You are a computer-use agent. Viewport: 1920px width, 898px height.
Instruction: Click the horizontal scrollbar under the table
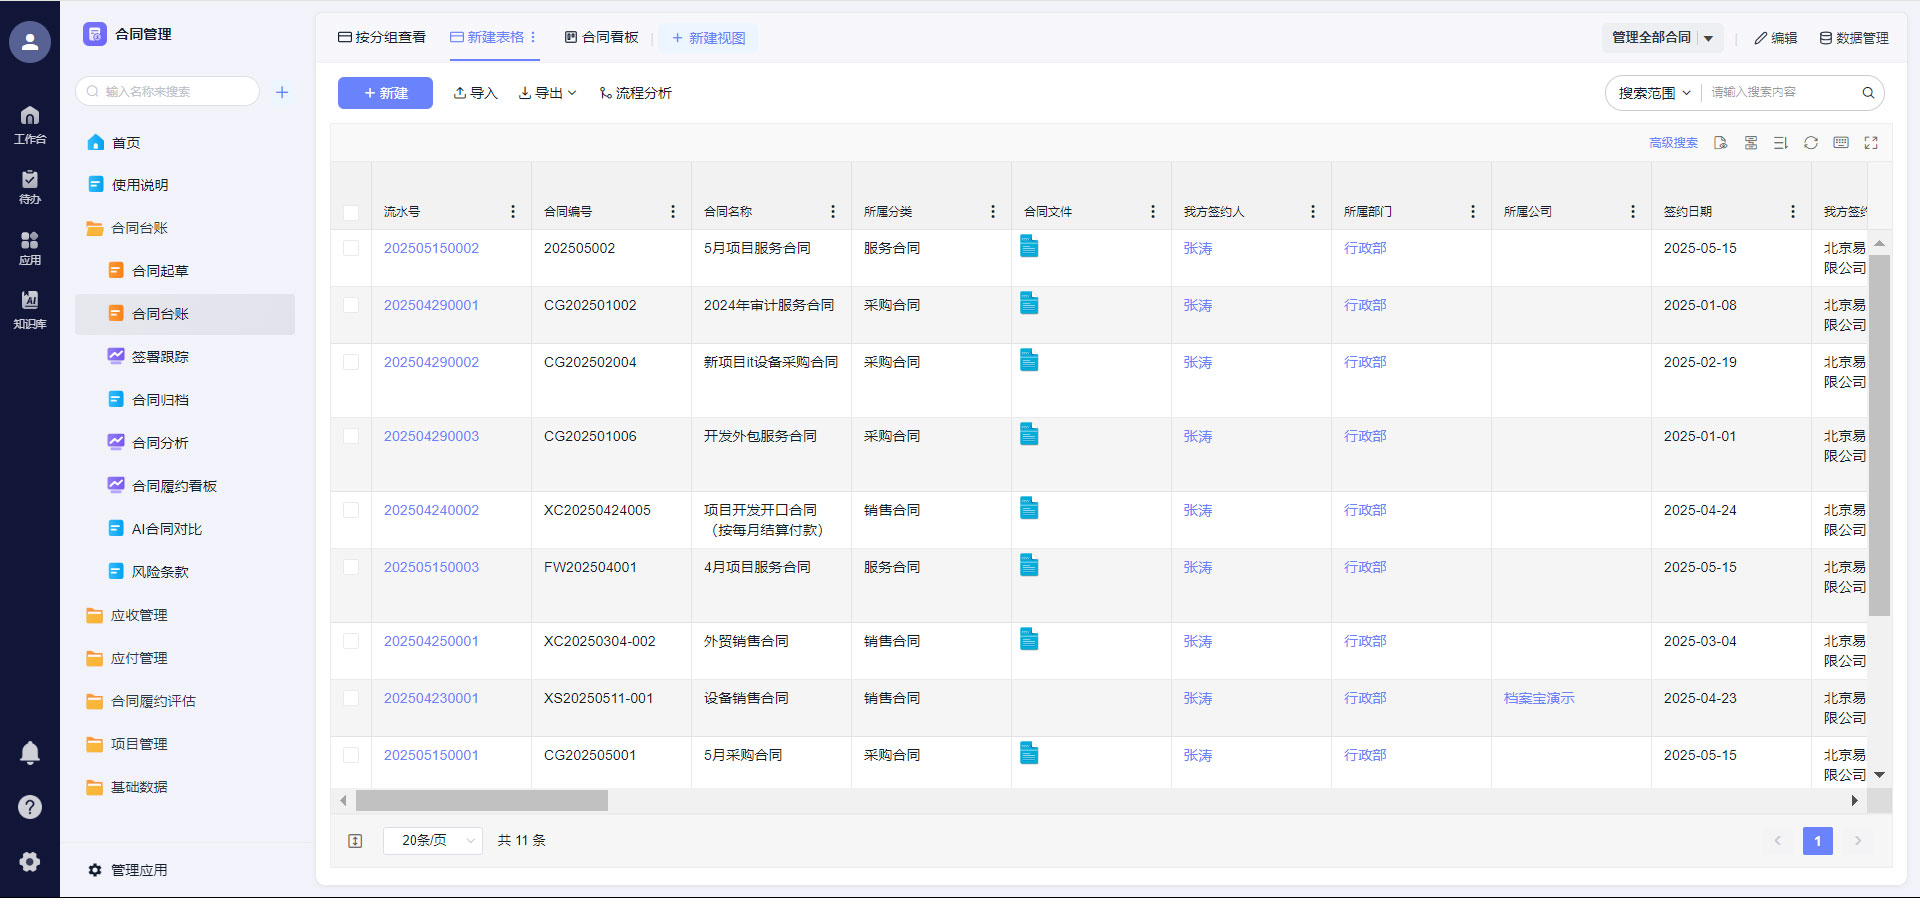482,801
